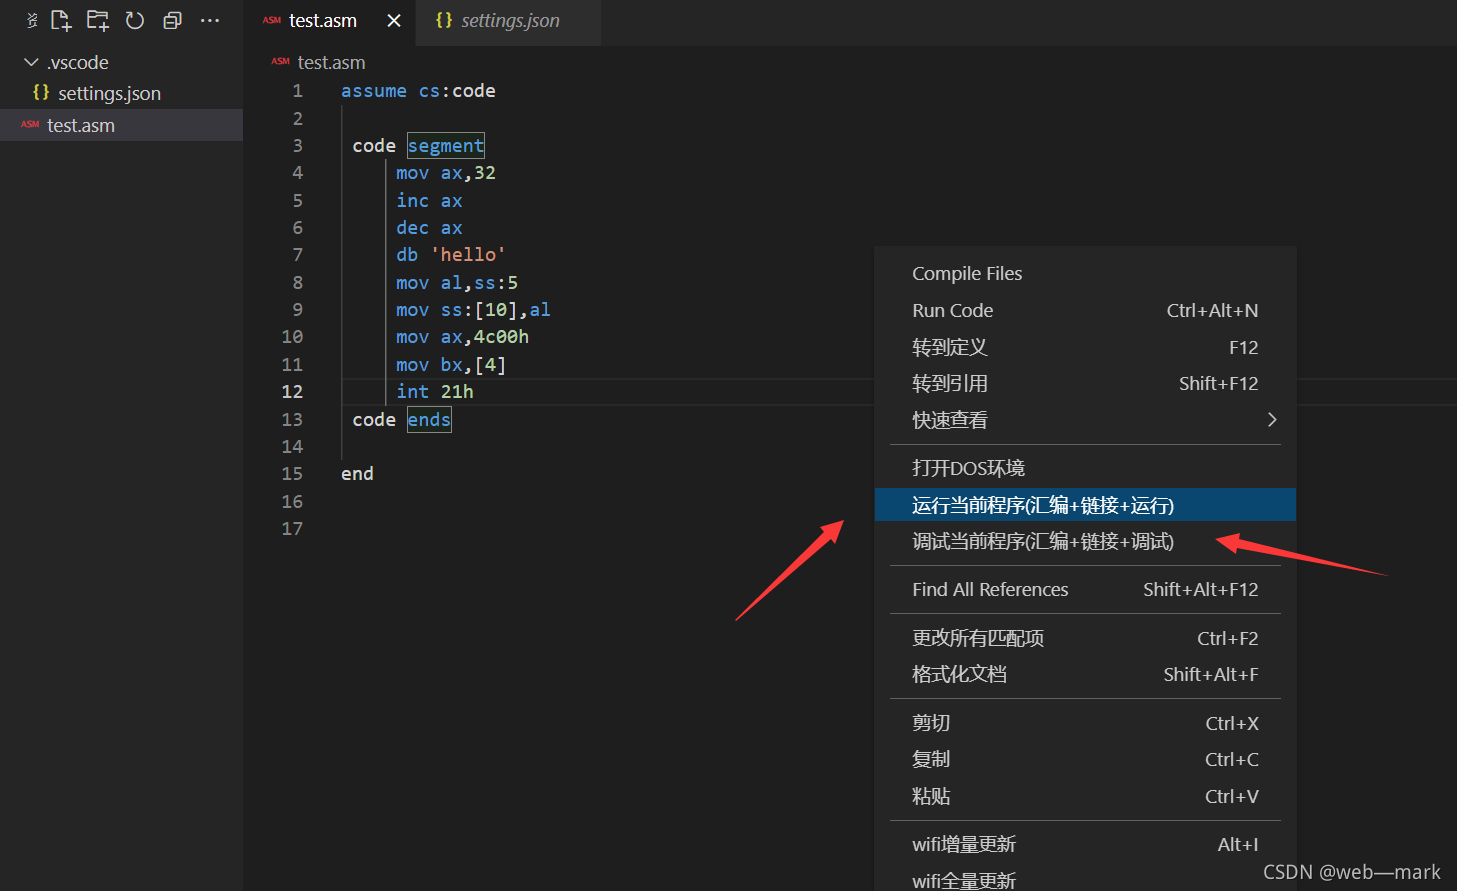Close the test.asm editor tab

[x=394, y=20]
